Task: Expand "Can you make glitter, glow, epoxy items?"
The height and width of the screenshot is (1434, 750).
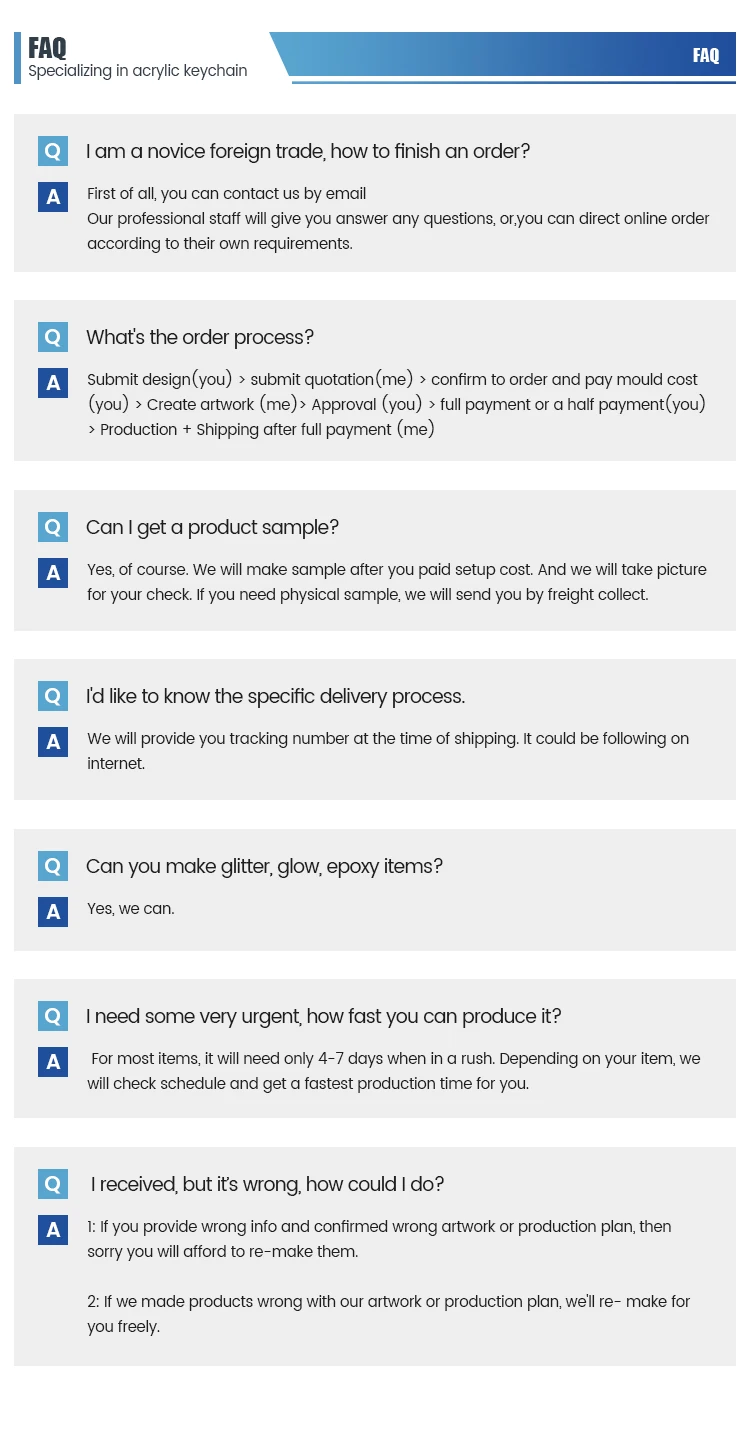Action: [x=264, y=866]
